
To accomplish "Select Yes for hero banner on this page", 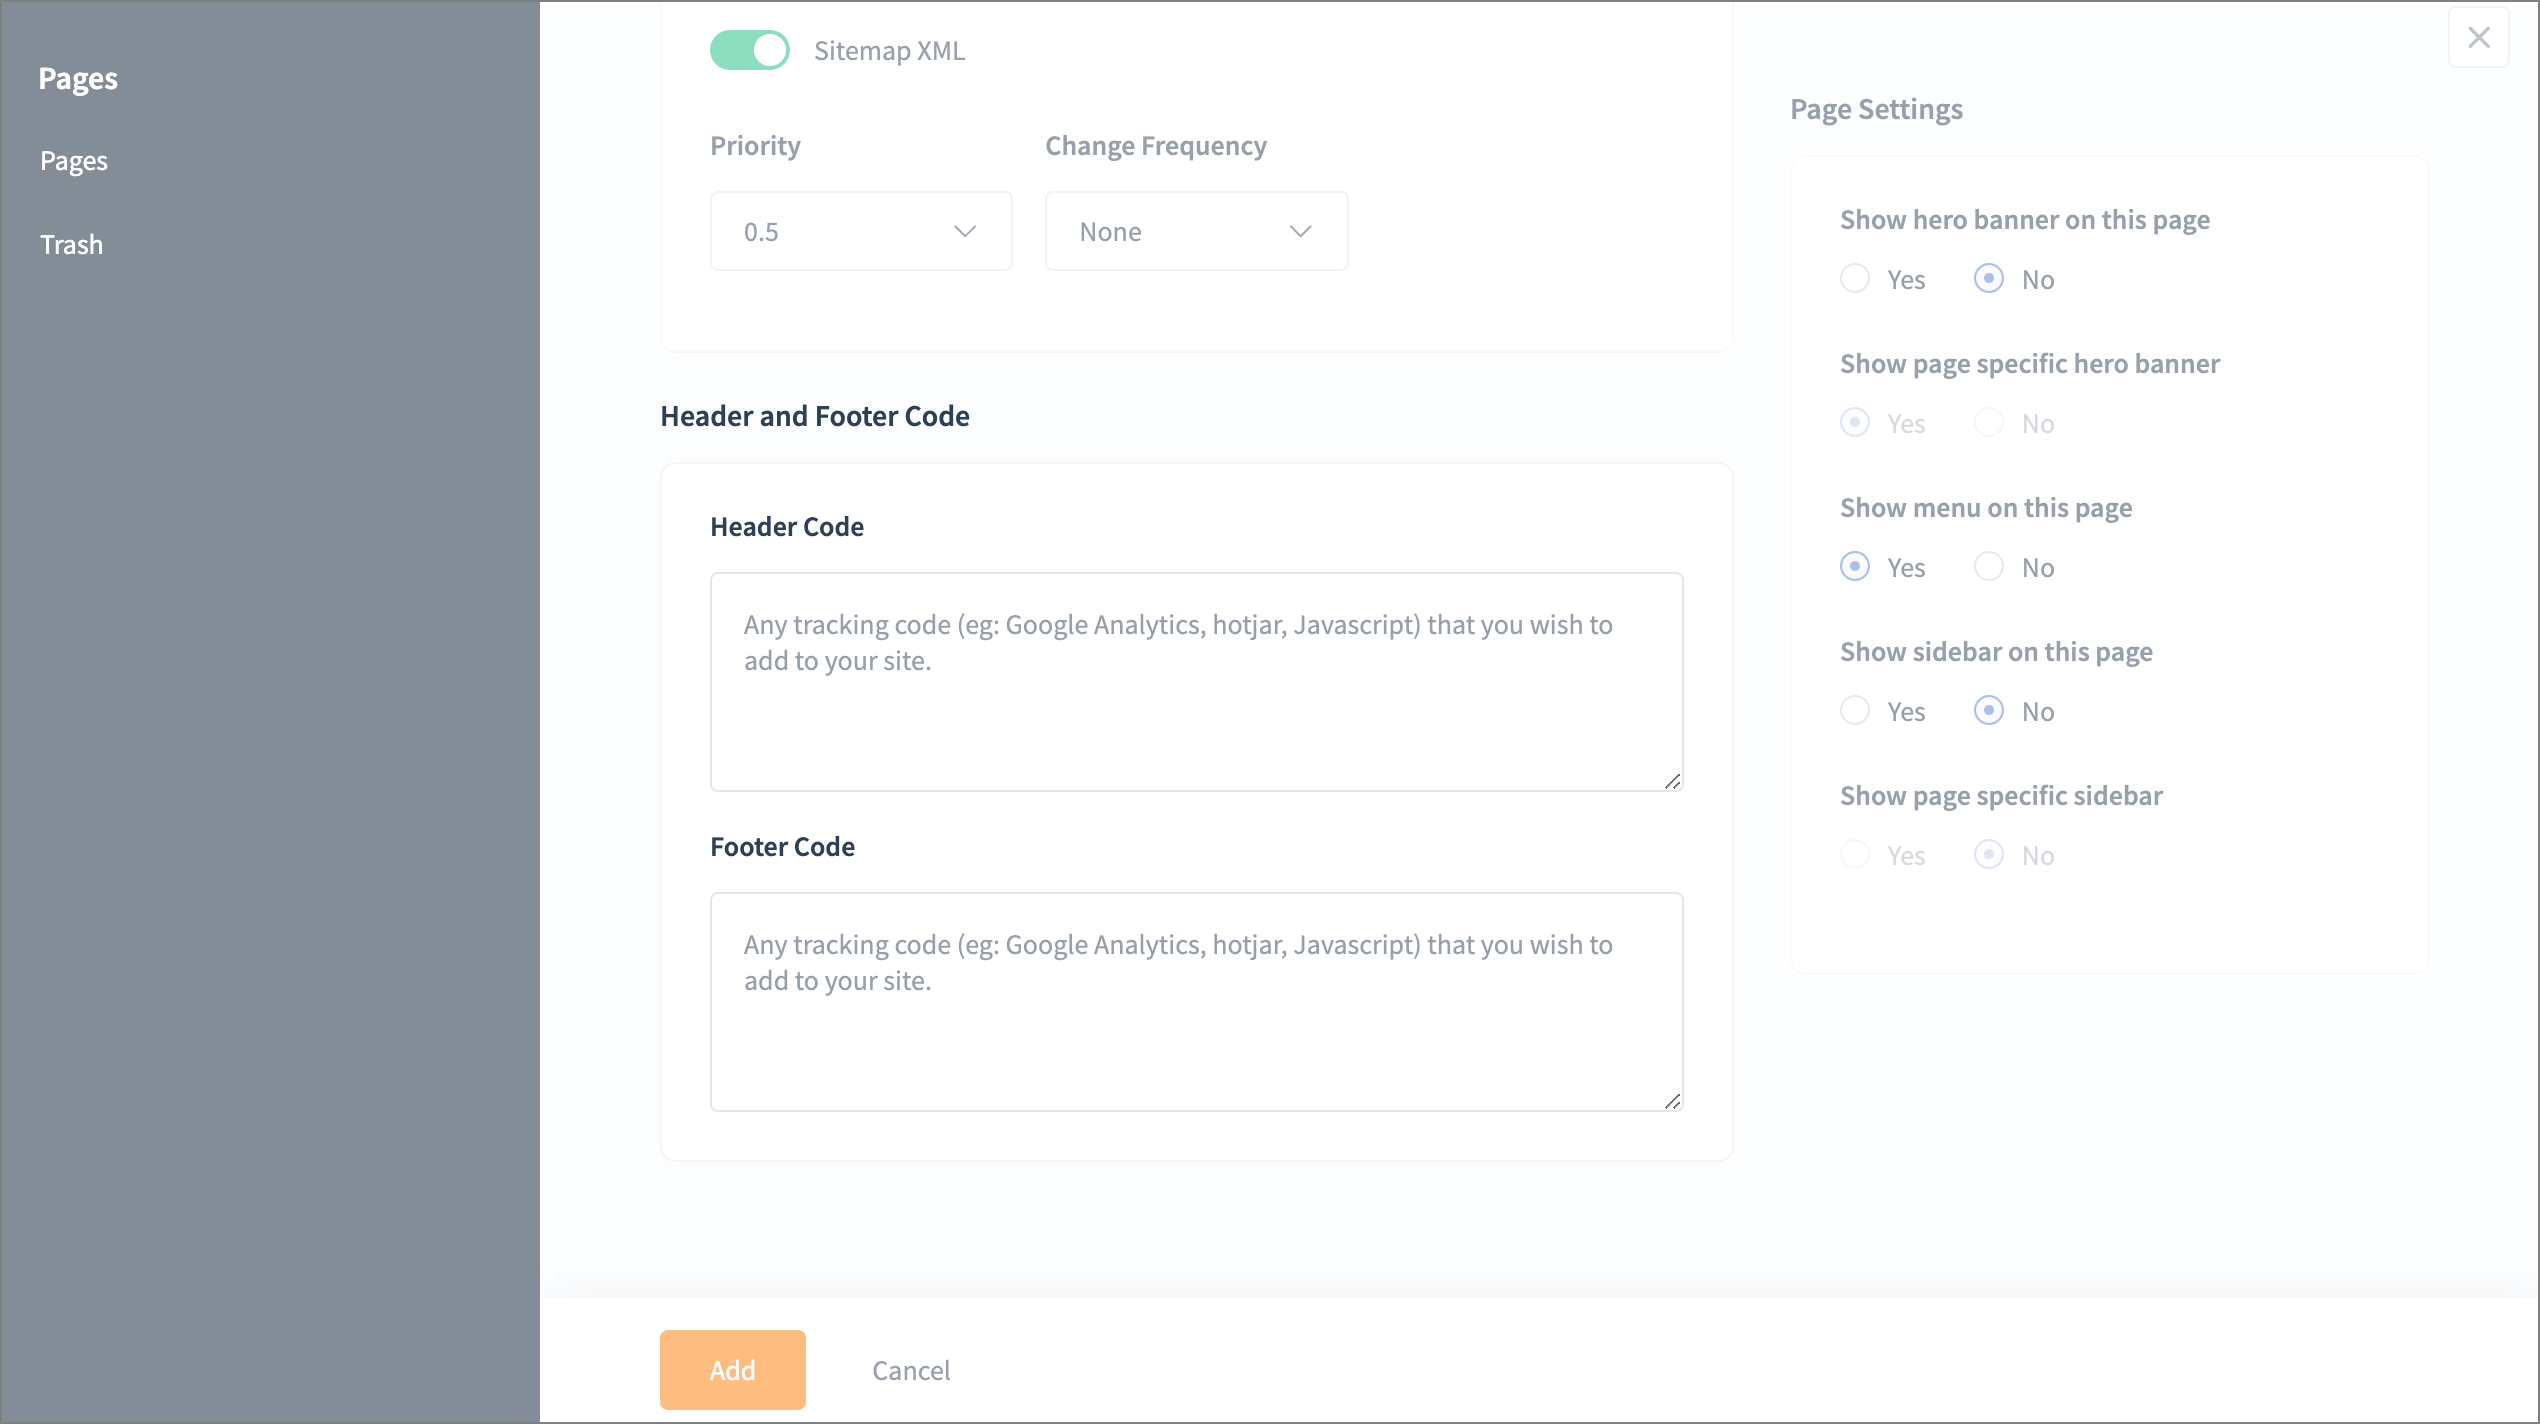I will tap(1855, 279).
